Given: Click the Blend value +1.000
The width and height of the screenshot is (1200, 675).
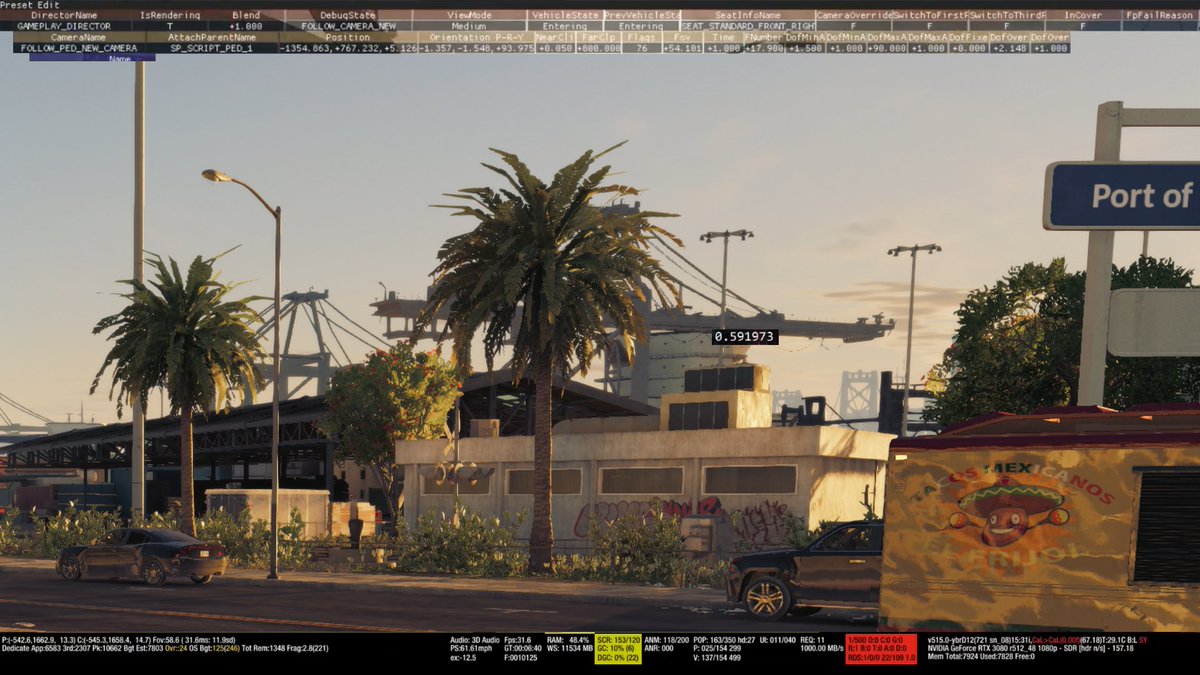Looking at the screenshot, I should coord(246,26).
